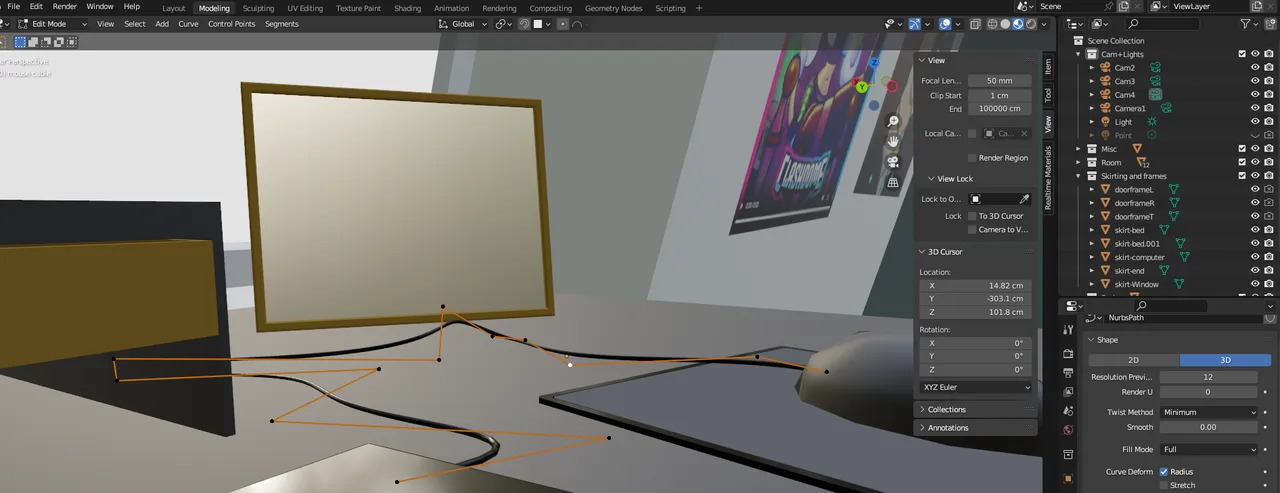1280x493 pixels.
Task: Click the Clip Start value field
Action: click(x=999, y=96)
